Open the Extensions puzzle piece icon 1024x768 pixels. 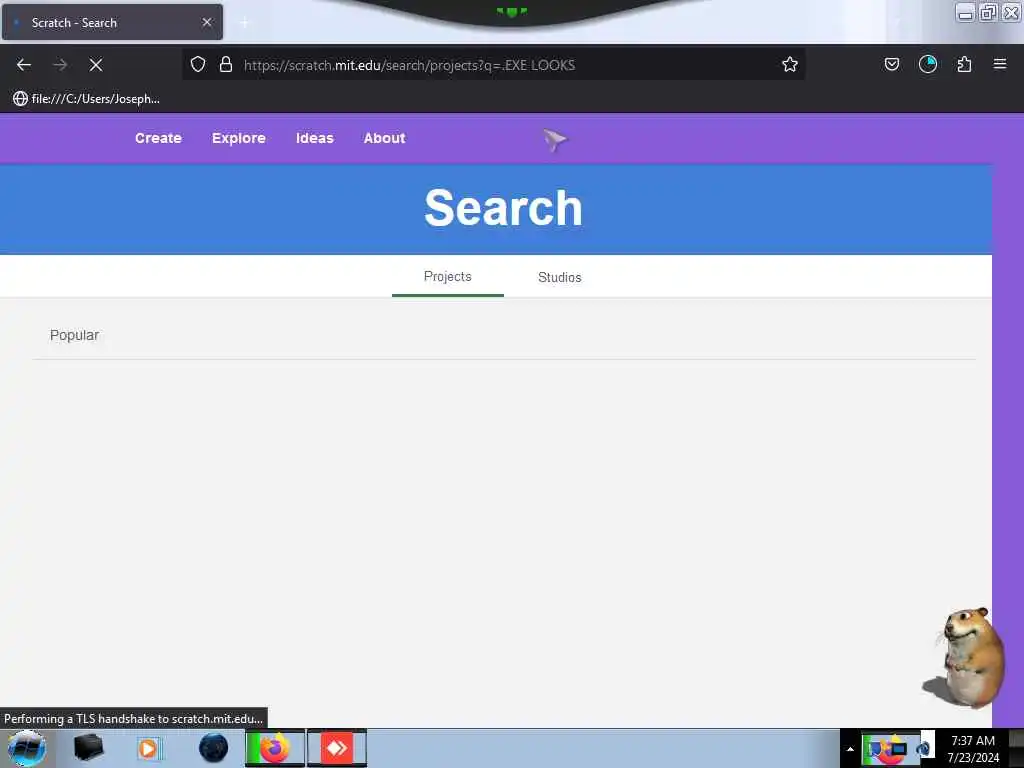tap(964, 64)
